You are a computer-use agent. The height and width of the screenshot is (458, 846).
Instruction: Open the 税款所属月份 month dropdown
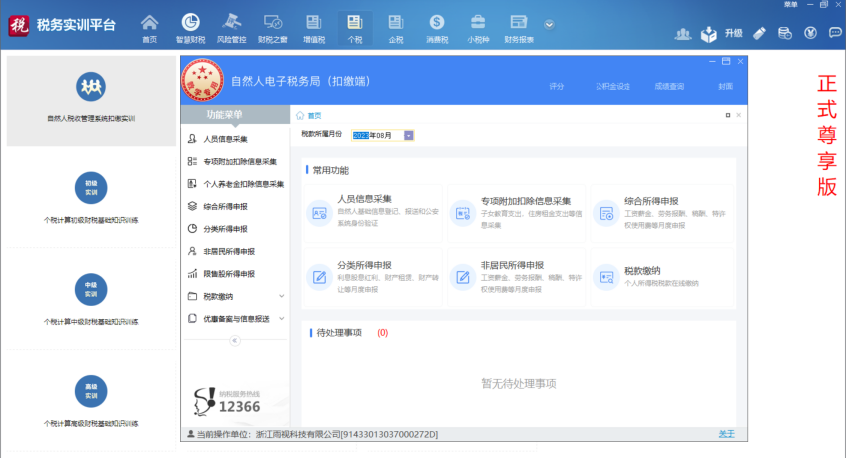click(x=409, y=135)
